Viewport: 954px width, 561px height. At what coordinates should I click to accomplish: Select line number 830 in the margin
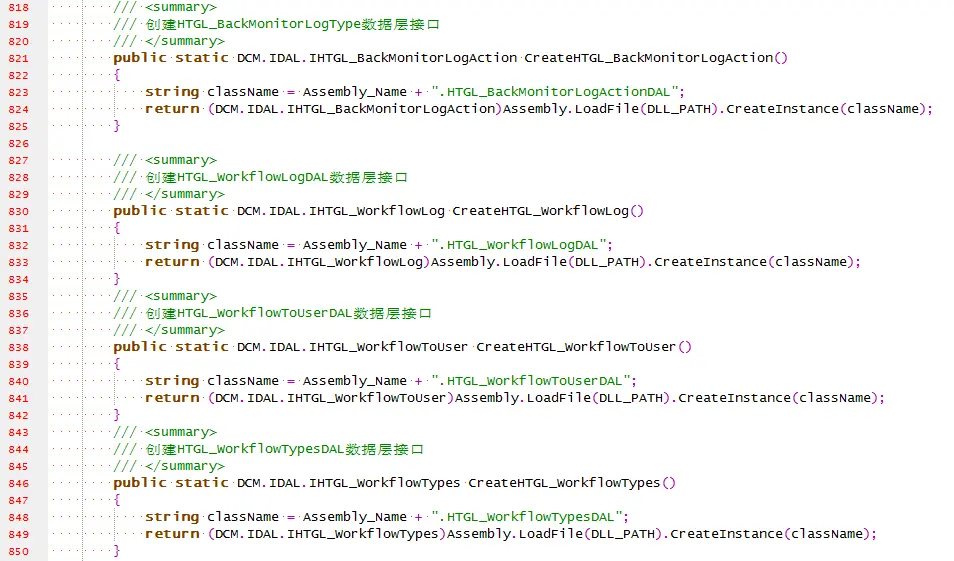click(x=18, y=212)
